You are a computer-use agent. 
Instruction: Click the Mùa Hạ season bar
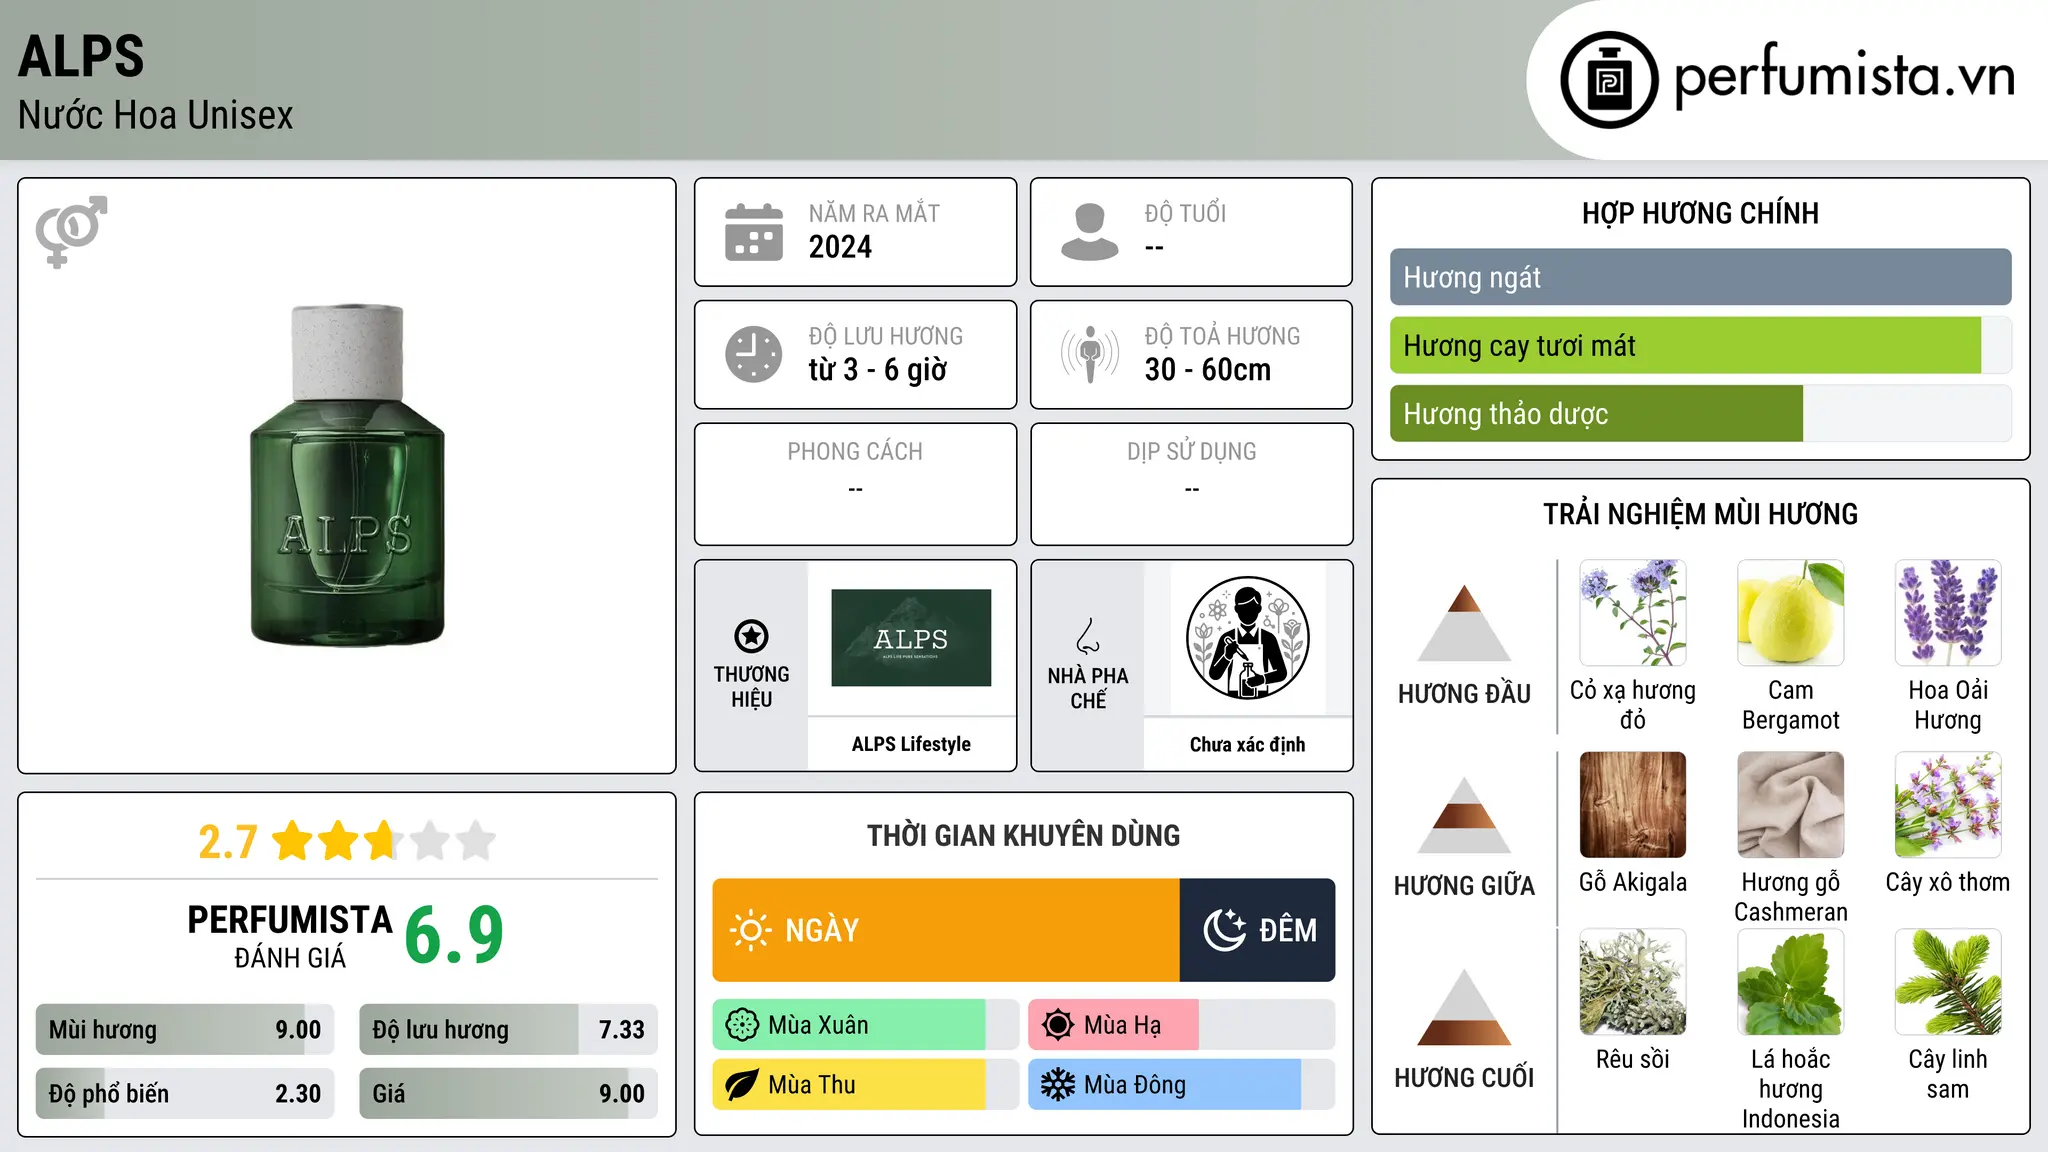1181,1025
